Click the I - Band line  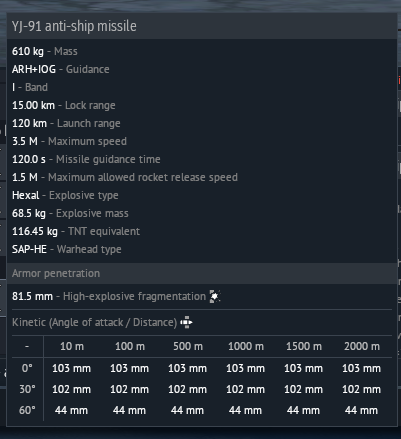coord(30,87)
